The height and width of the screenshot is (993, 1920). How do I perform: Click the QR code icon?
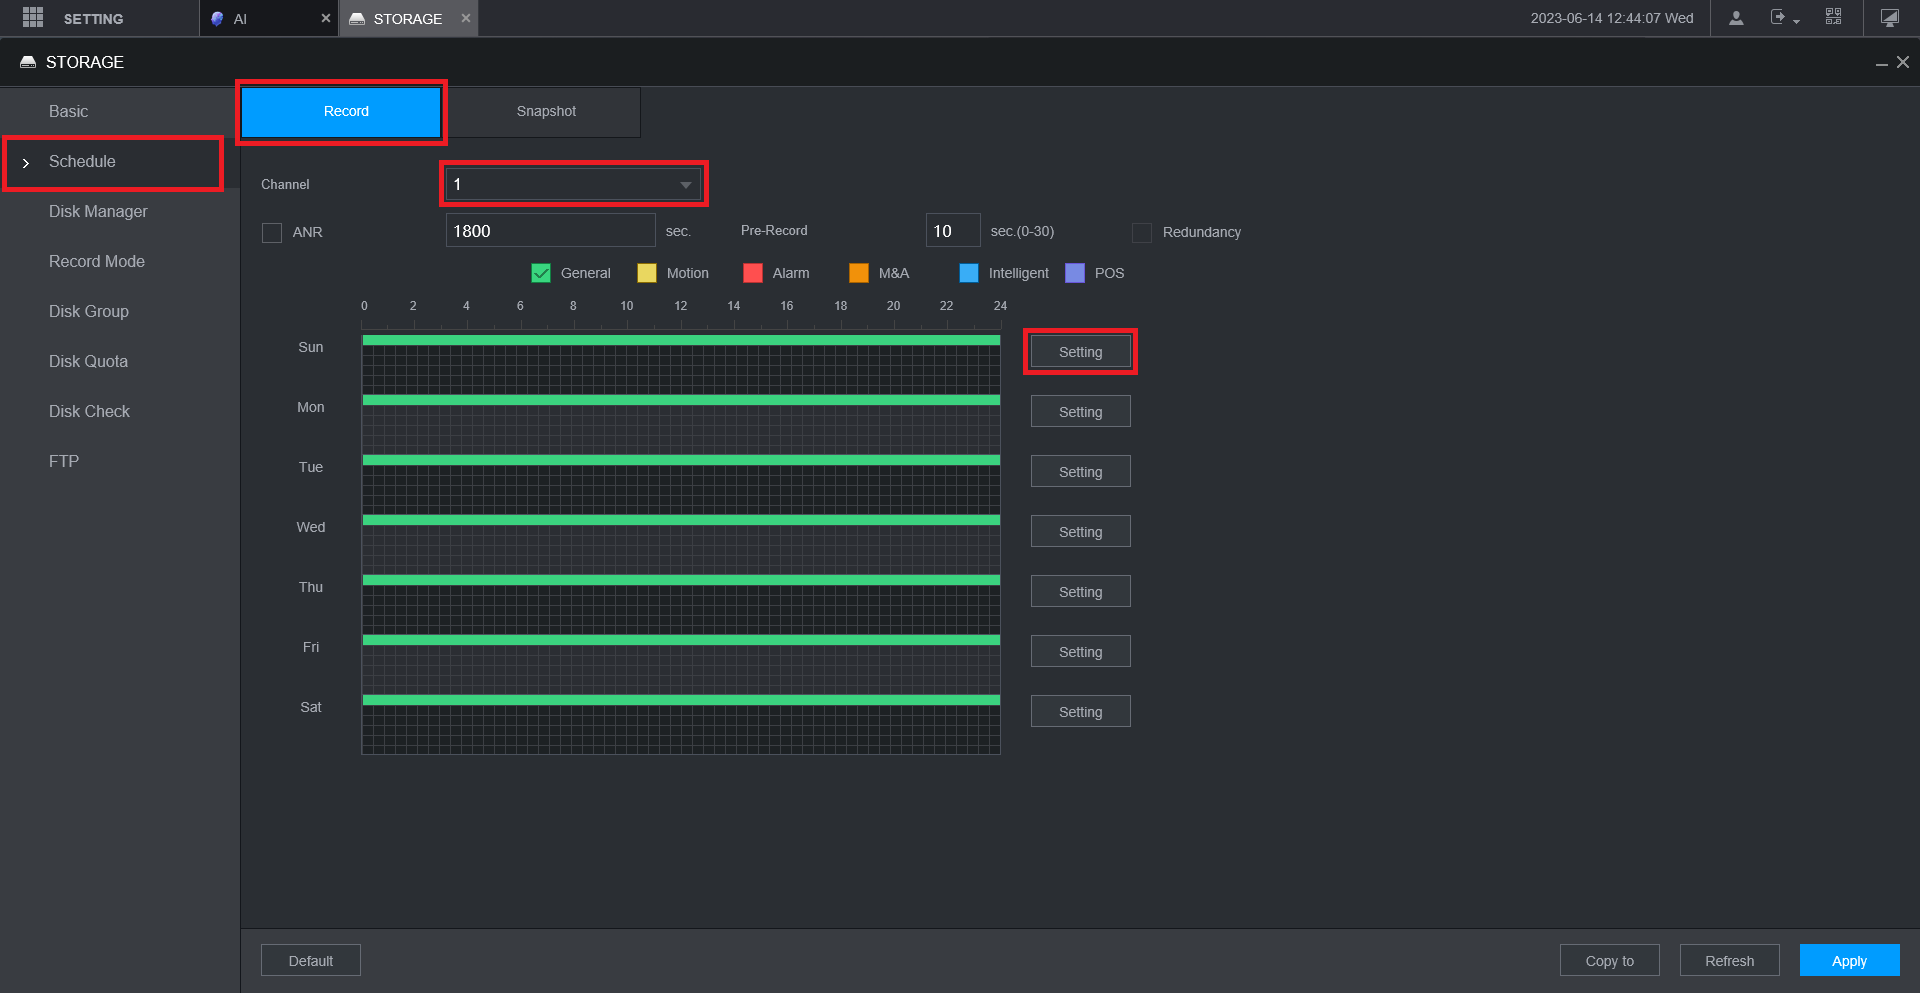tap(1833, 17)
